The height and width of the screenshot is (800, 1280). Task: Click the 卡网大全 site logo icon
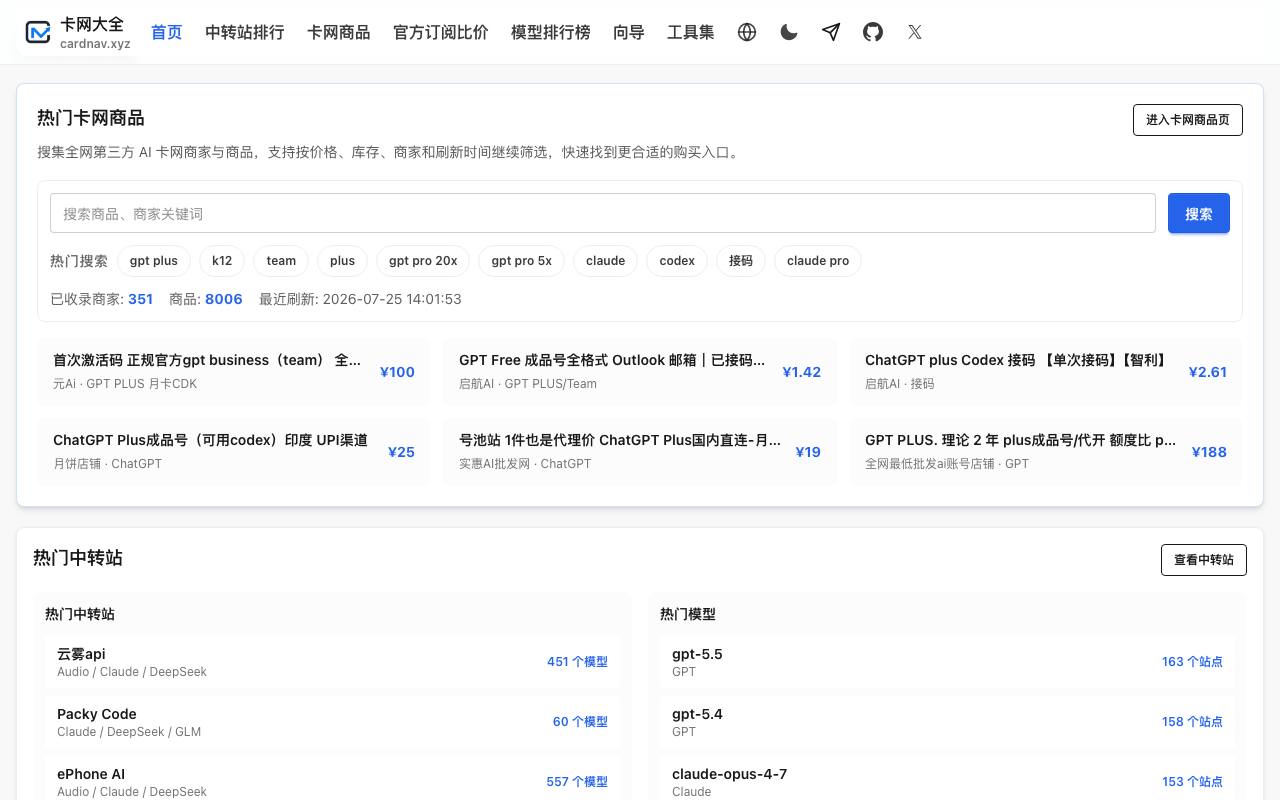click(x=38, y=32)
